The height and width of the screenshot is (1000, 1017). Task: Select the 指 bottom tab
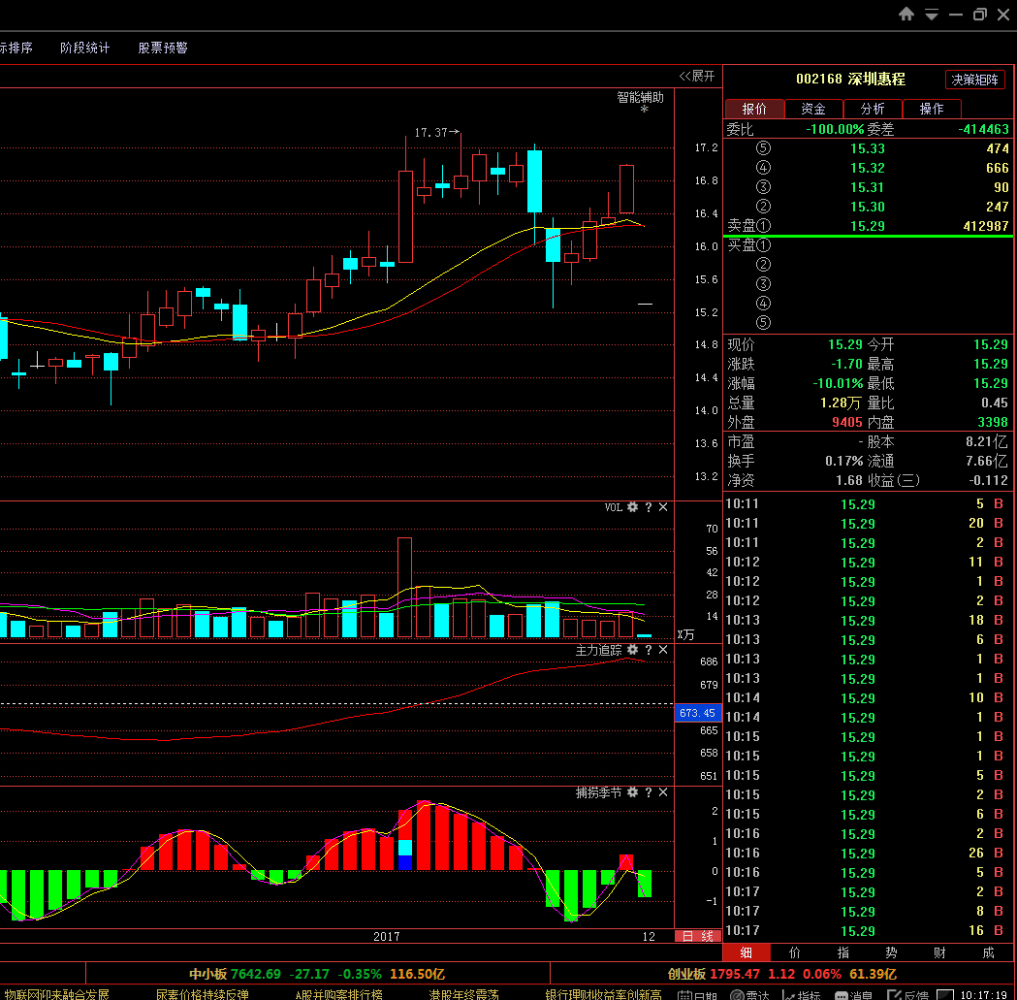coord(843,952)
